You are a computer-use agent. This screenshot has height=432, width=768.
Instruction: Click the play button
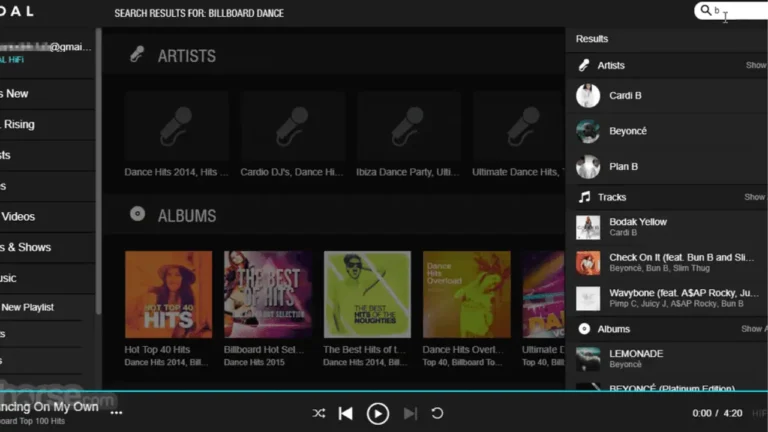[378, 414]
